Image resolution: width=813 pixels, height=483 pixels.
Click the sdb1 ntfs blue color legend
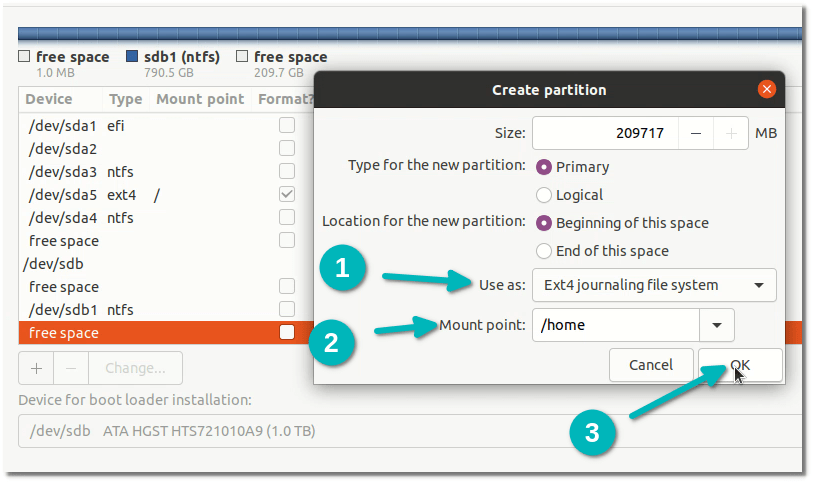(132, 57)
